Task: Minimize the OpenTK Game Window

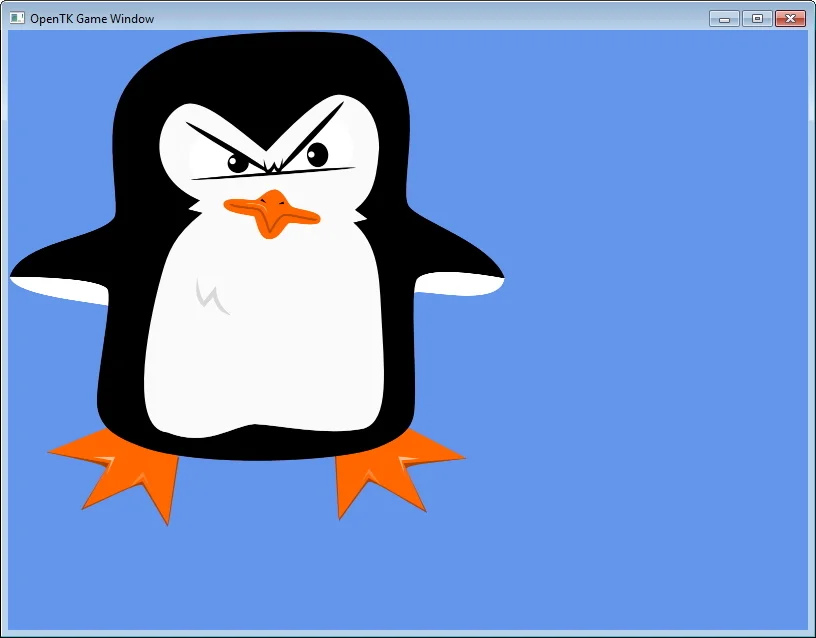Action: [x=724, y=19]
